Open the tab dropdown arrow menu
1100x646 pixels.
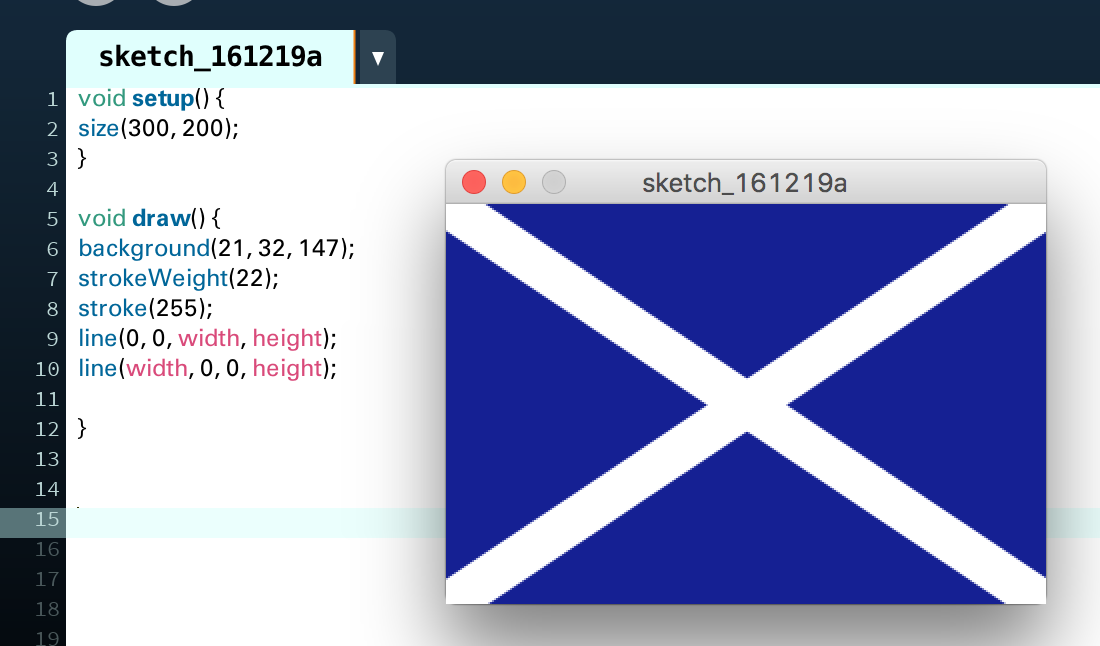click(377, 58)
